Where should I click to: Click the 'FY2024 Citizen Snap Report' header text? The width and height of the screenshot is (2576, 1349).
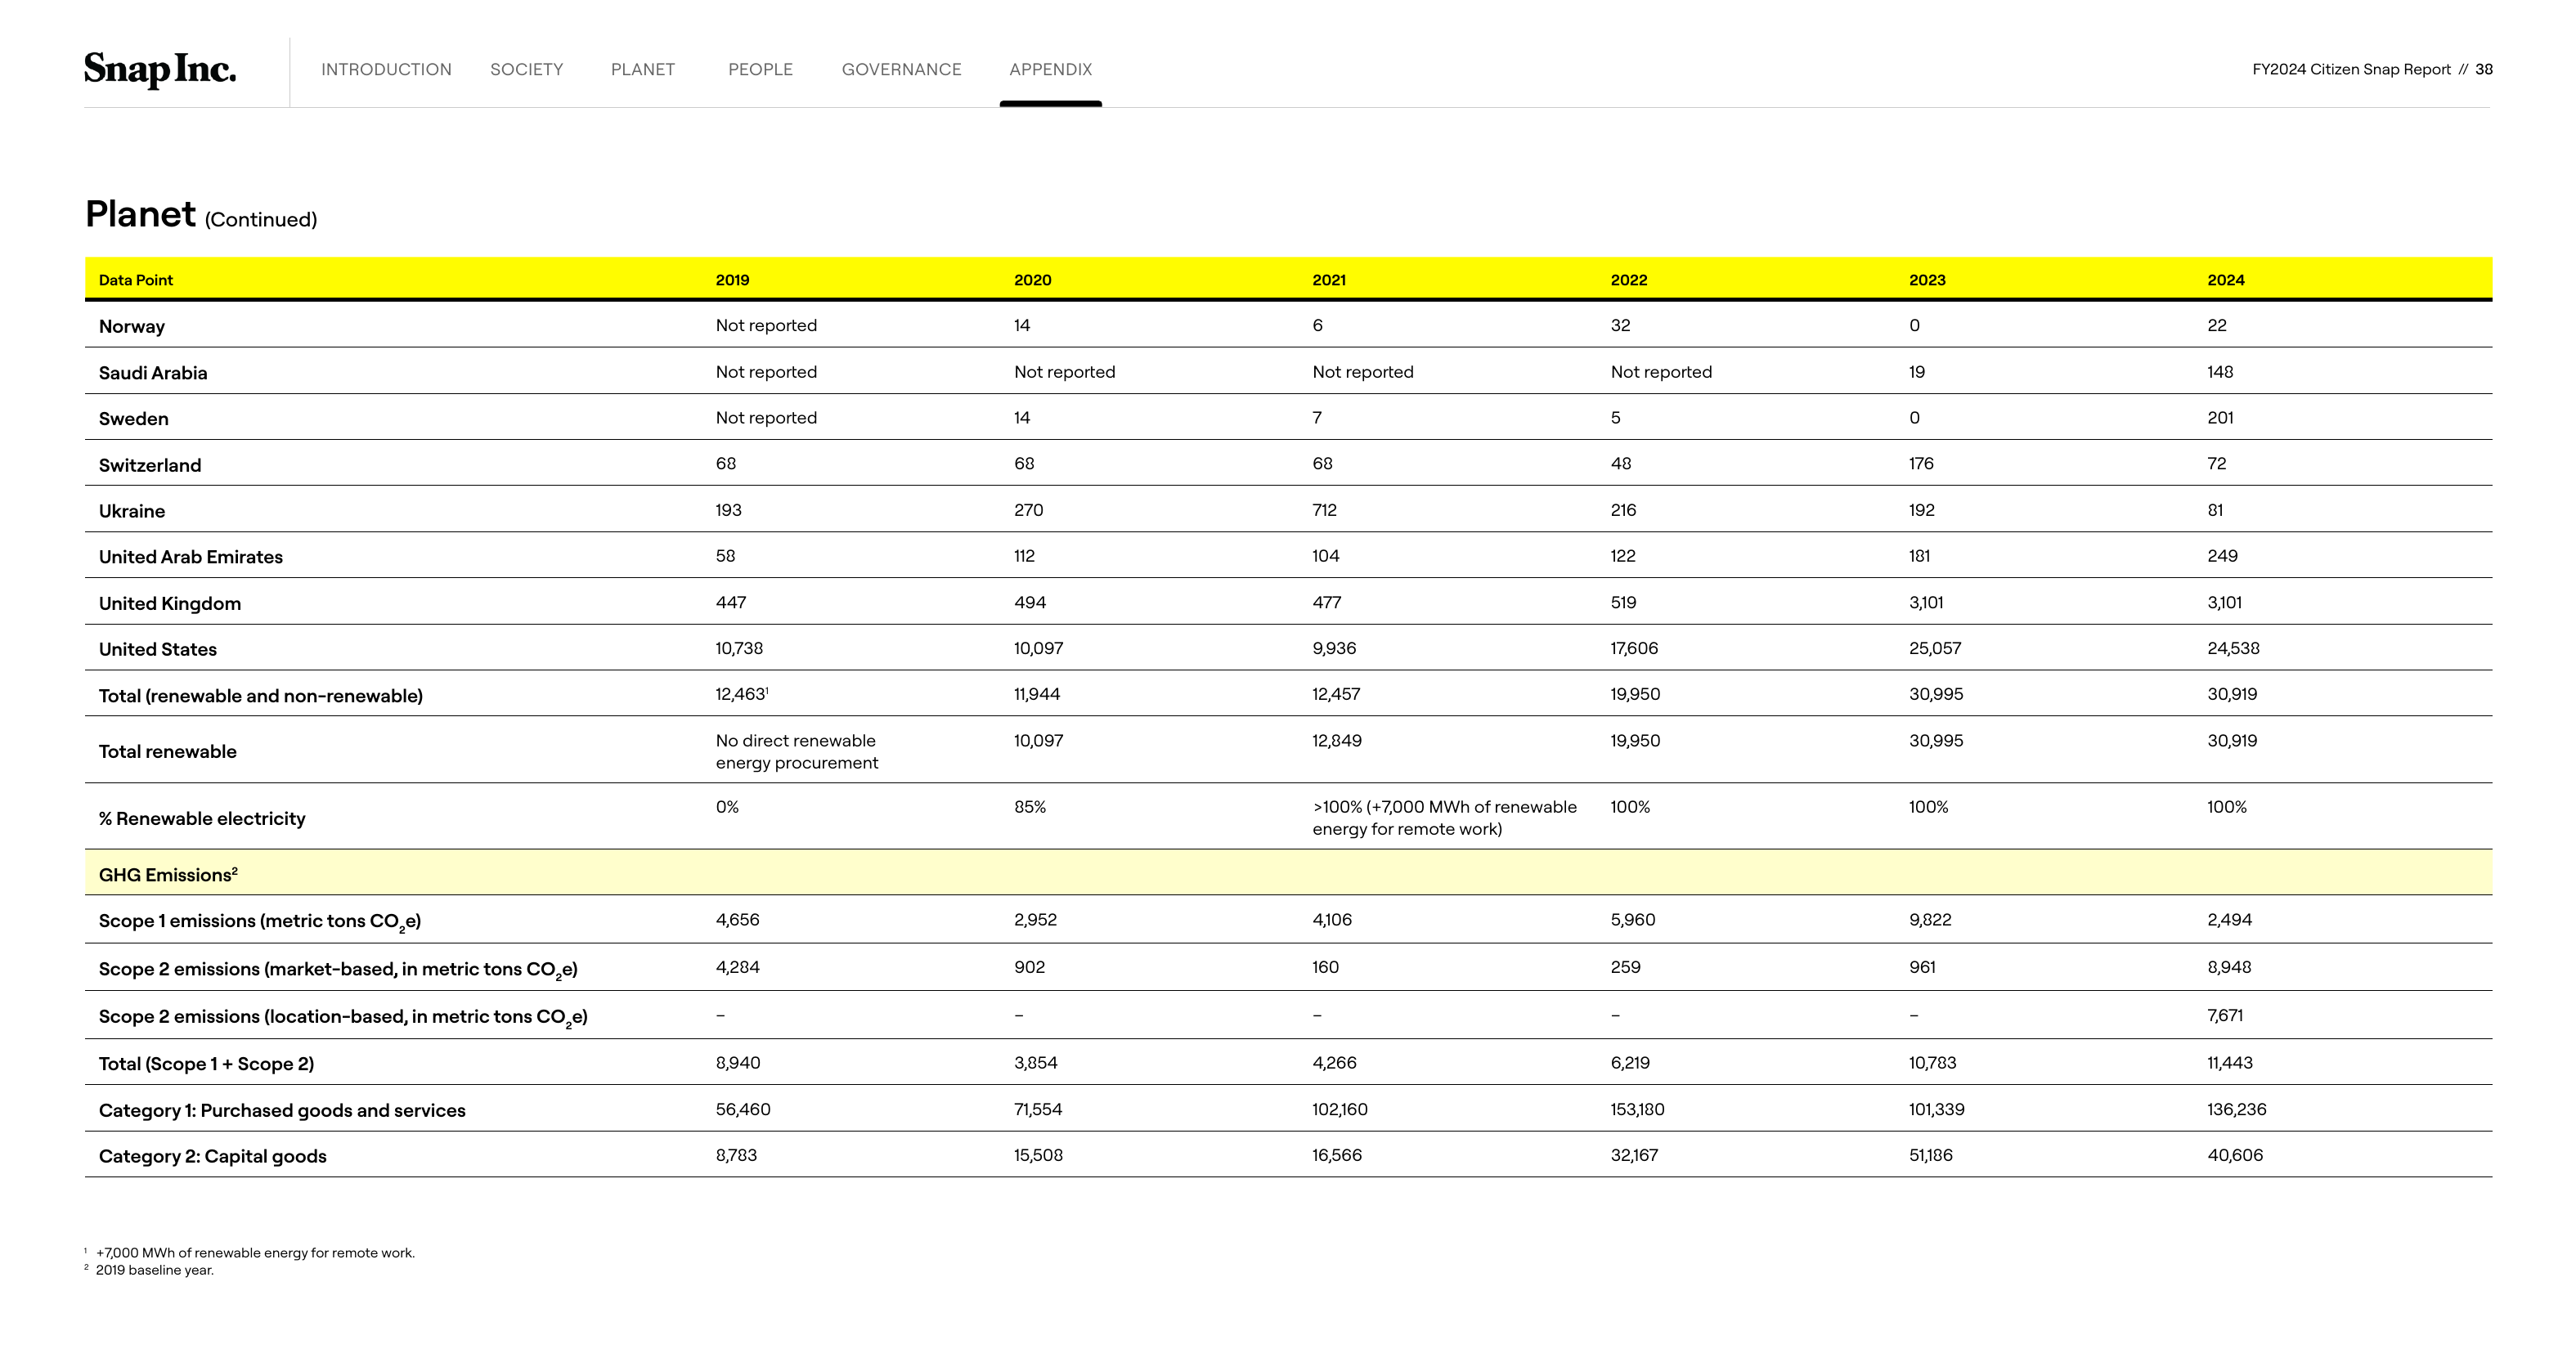pos(2351,69)
